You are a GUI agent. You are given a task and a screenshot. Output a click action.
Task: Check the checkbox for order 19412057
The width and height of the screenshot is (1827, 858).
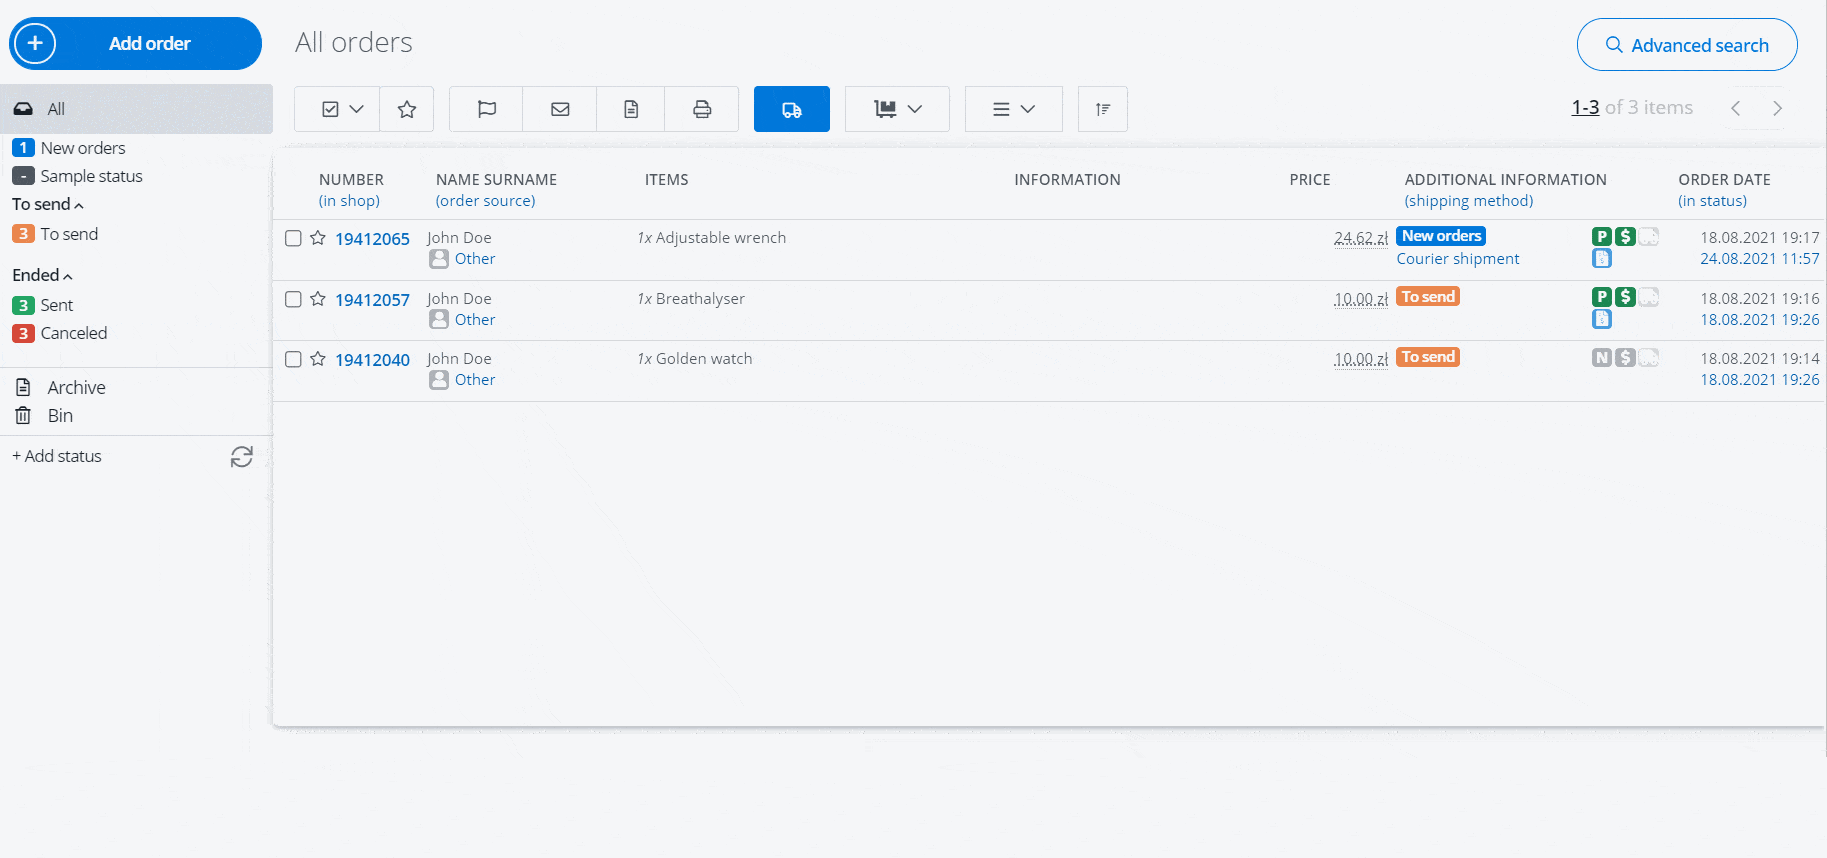[293, 299]
